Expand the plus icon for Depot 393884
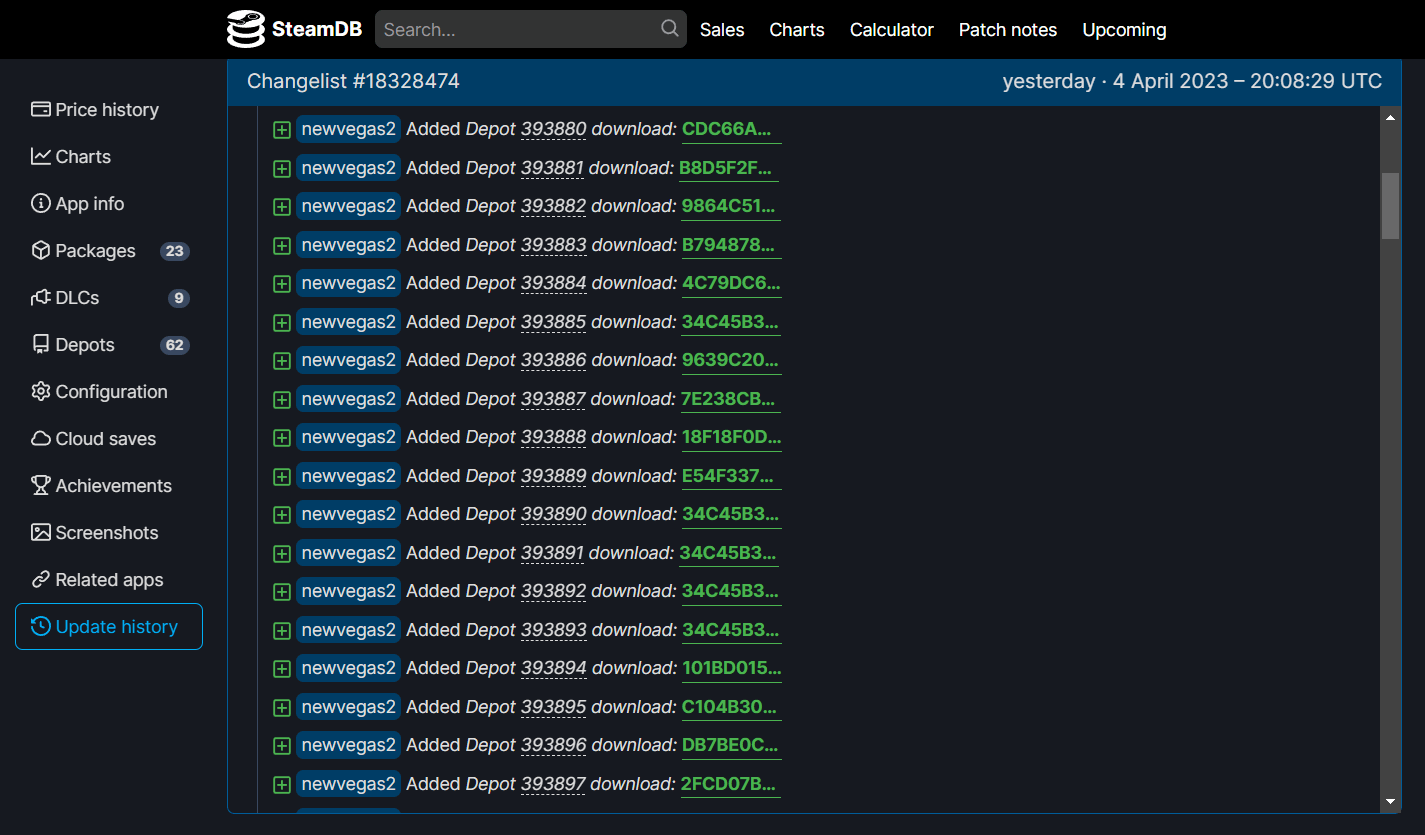Screen dimensions: 1425x835 pyautogui.click(x=282, y=284)
